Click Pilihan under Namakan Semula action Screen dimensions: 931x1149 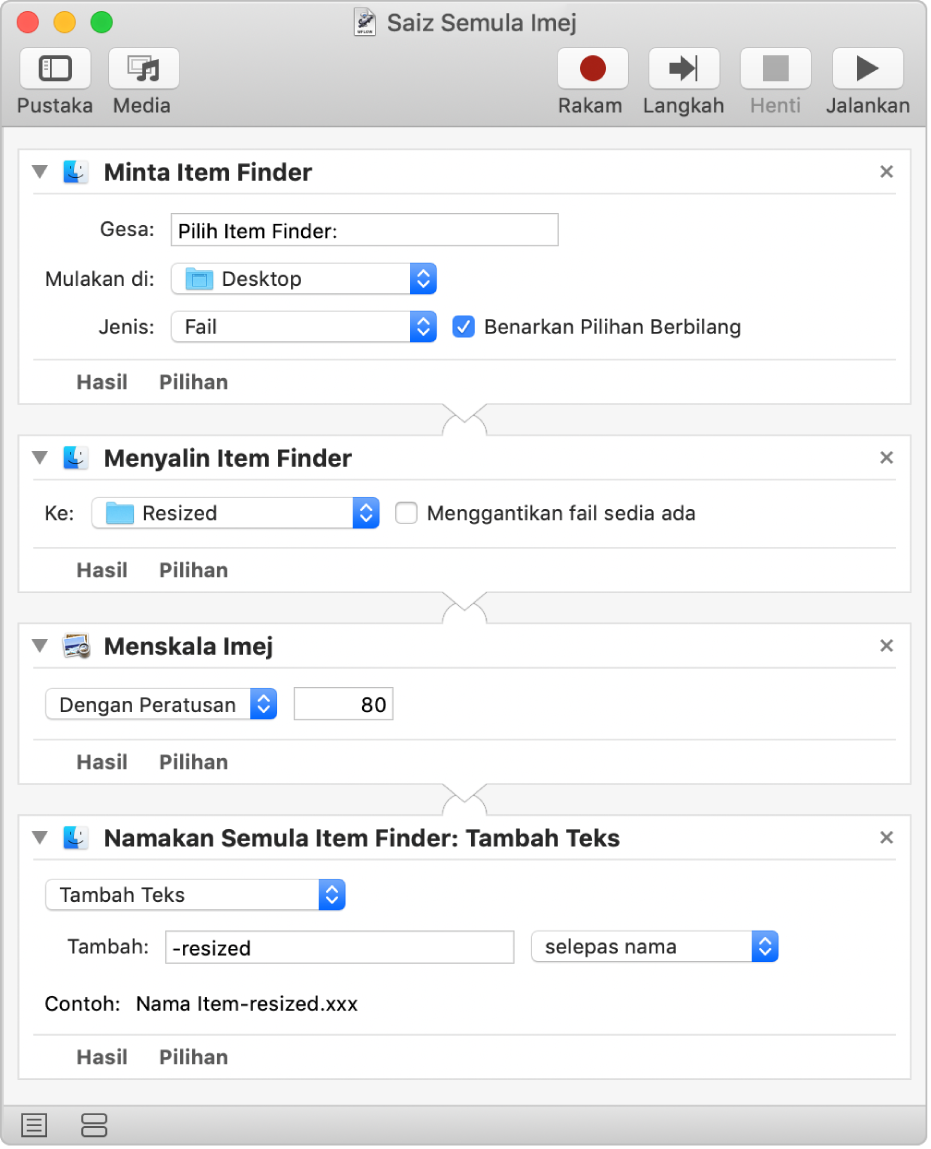point(193,1057)
